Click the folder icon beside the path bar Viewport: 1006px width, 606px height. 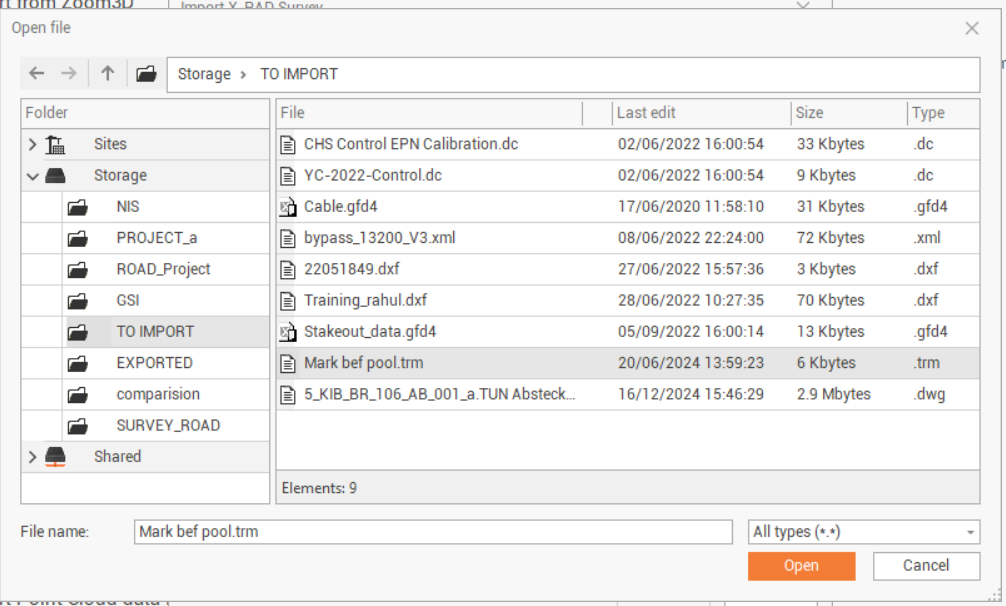[146, 73]
